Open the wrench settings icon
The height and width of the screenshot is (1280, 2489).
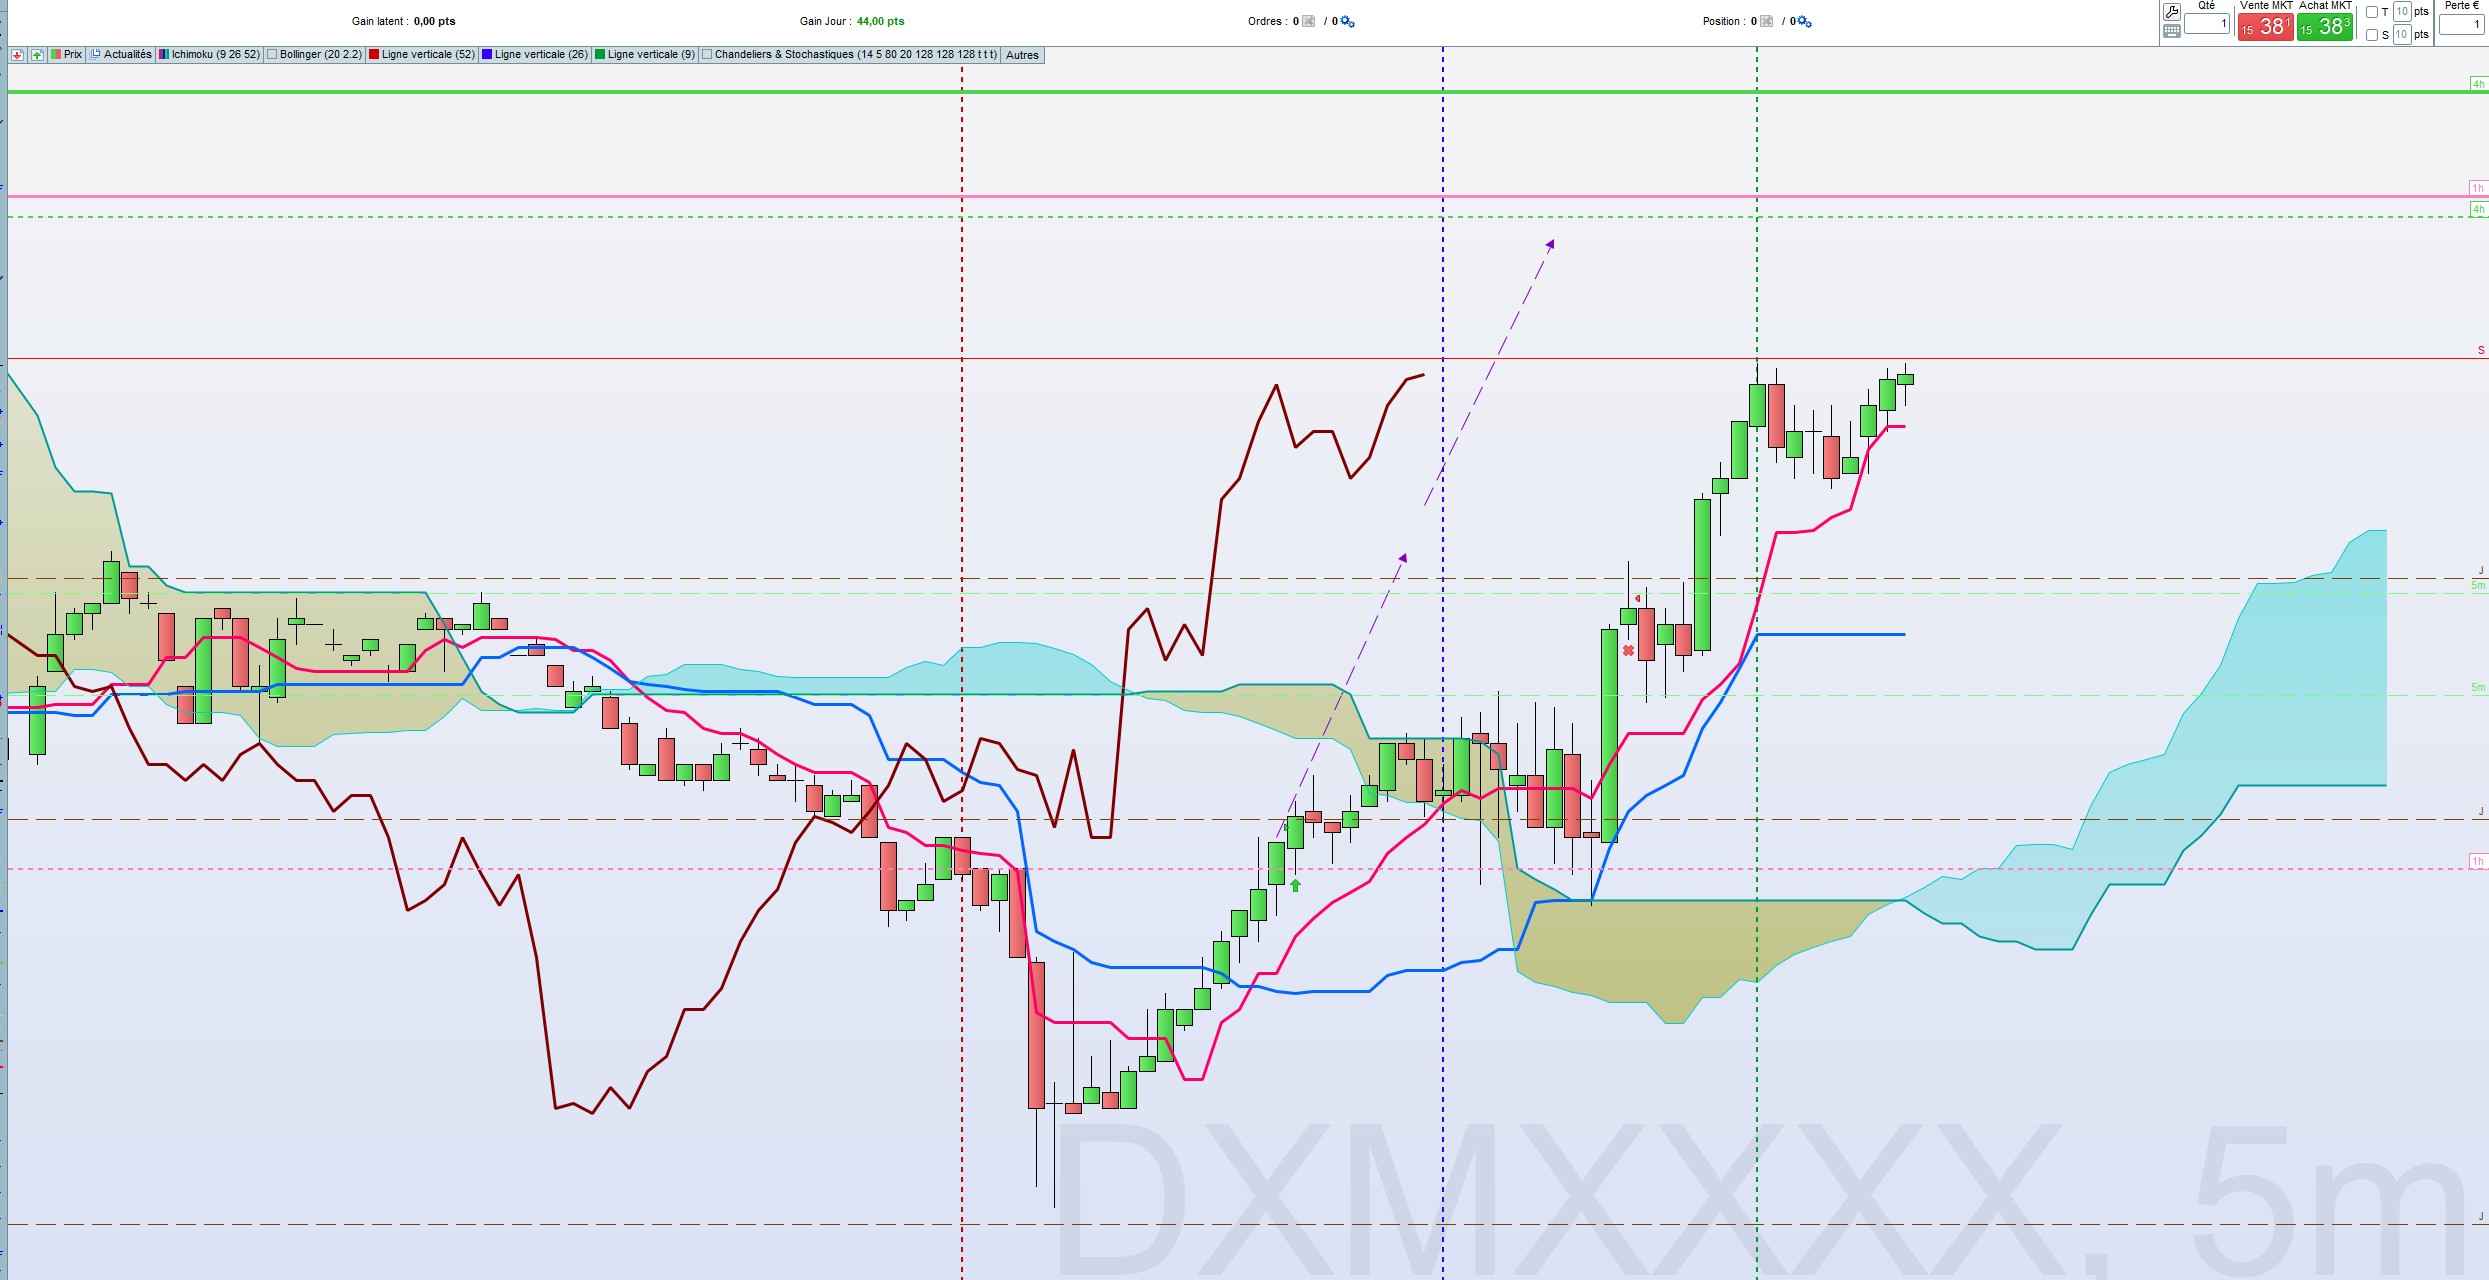pos(2171,12)
